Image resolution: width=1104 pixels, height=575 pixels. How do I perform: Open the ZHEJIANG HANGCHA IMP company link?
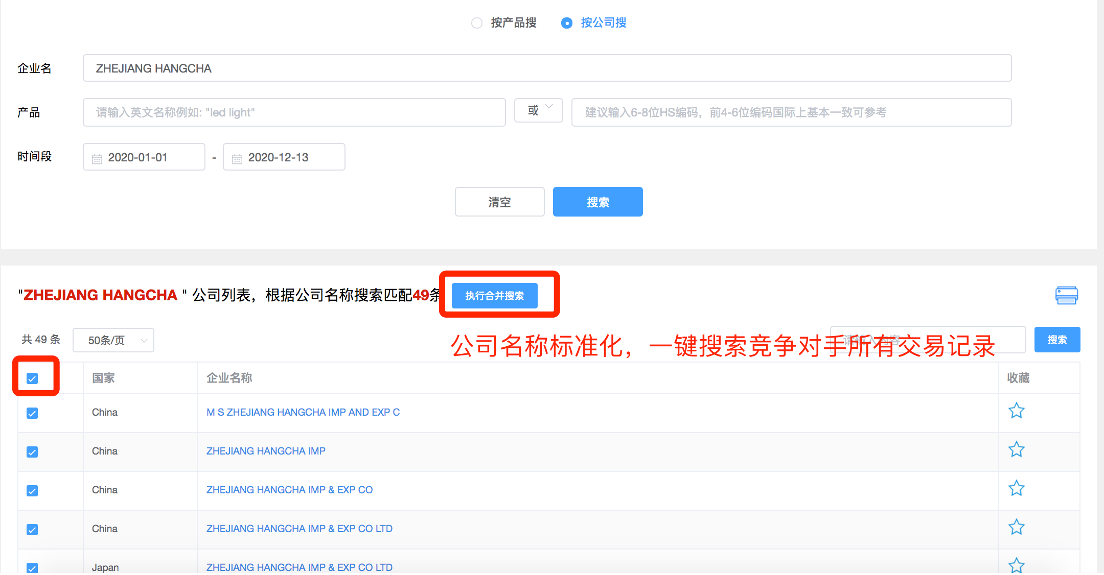tap(265, 451)
